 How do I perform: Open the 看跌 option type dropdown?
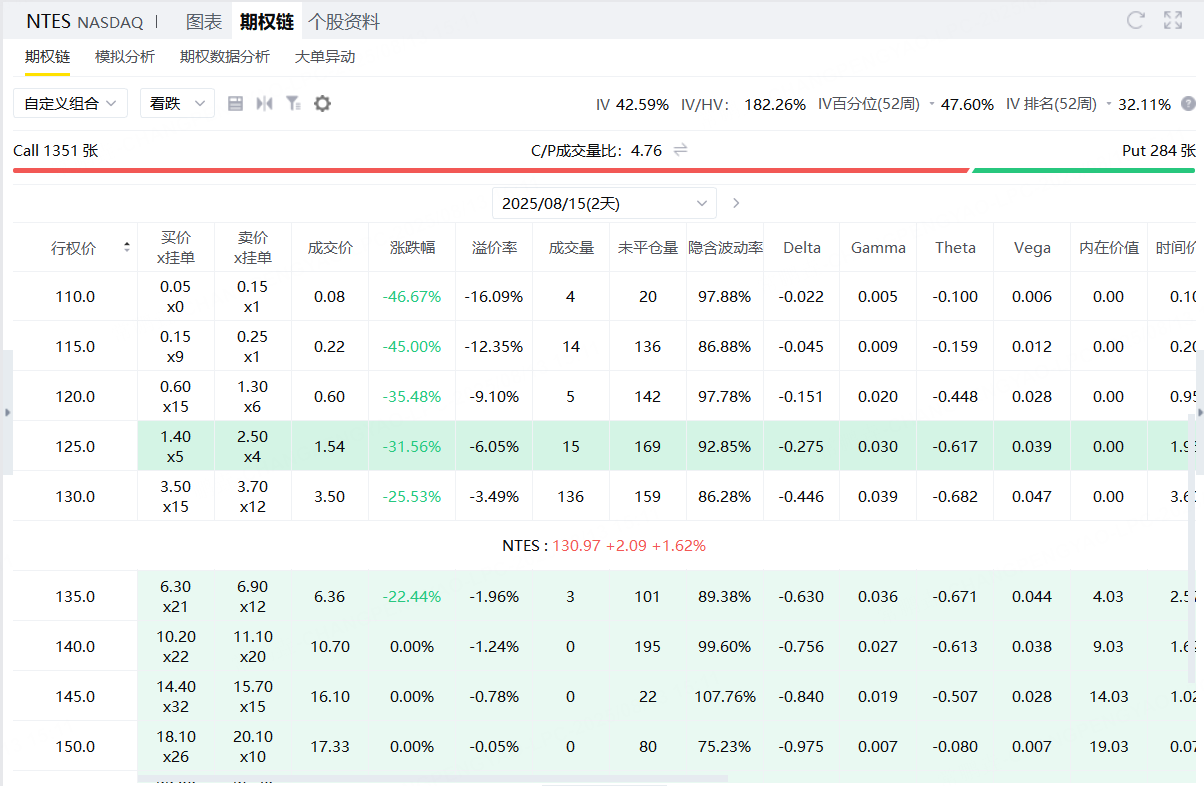tap(177, 103)
